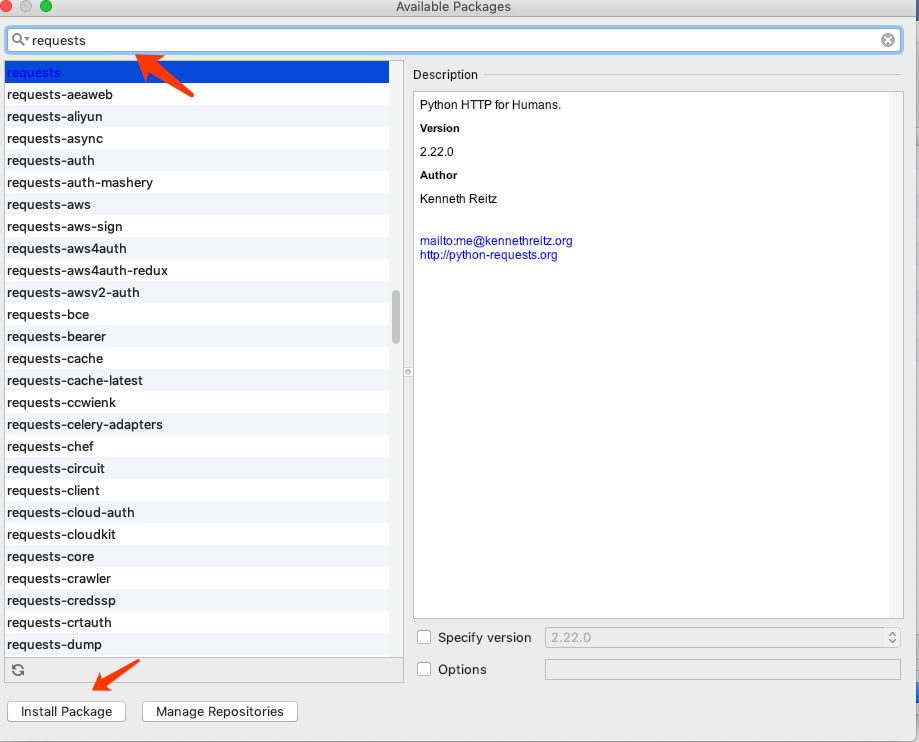Screen dimensions: 919x742
Task: Select the highlighted requests package
Action: pyautogui.click(x=197, y=72)
